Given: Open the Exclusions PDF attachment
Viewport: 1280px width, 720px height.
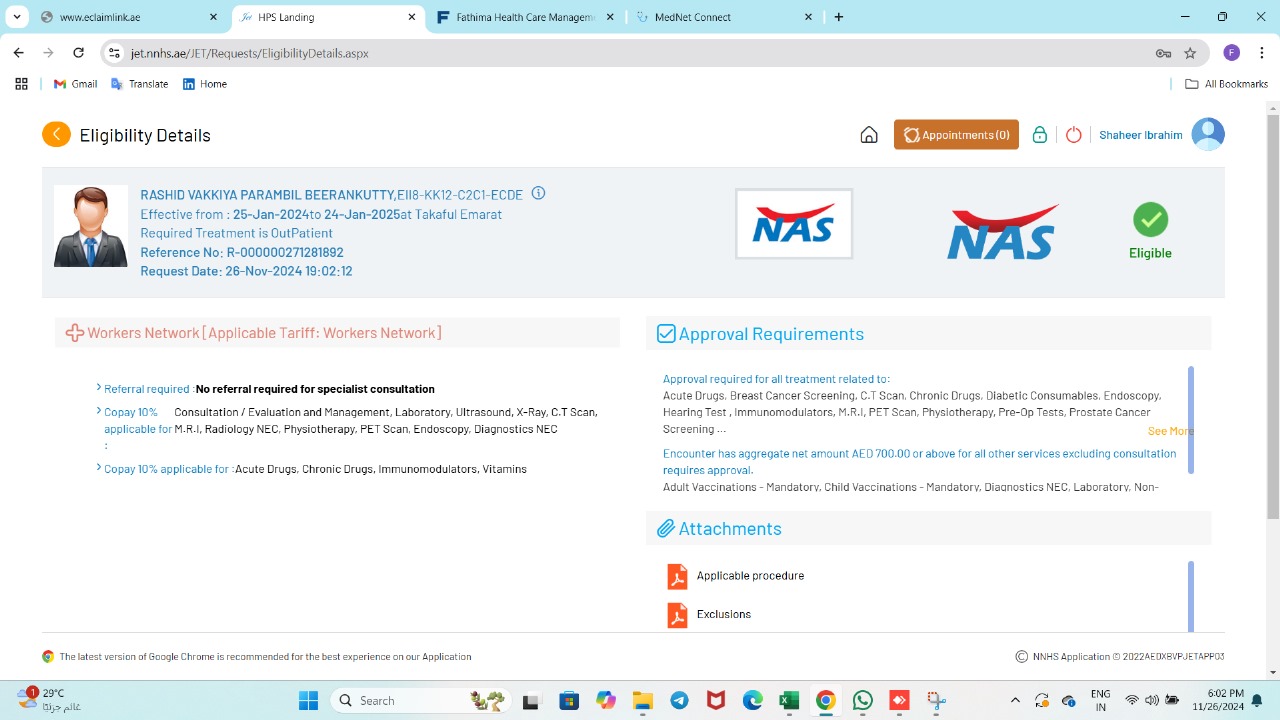Looking at the screenshot, I should [x=677, y=615].
